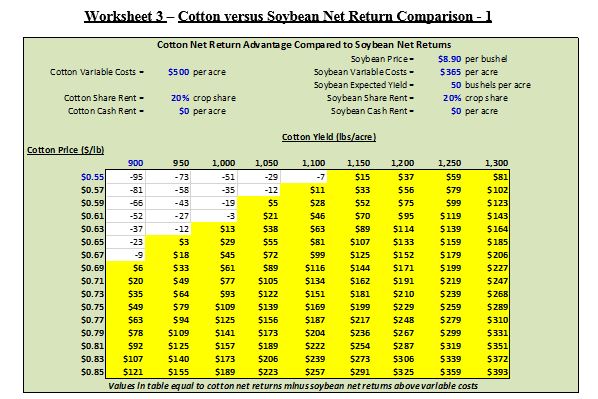
Task: Click the $164 cell in the $0.63 row
Action: pos(497,229)
